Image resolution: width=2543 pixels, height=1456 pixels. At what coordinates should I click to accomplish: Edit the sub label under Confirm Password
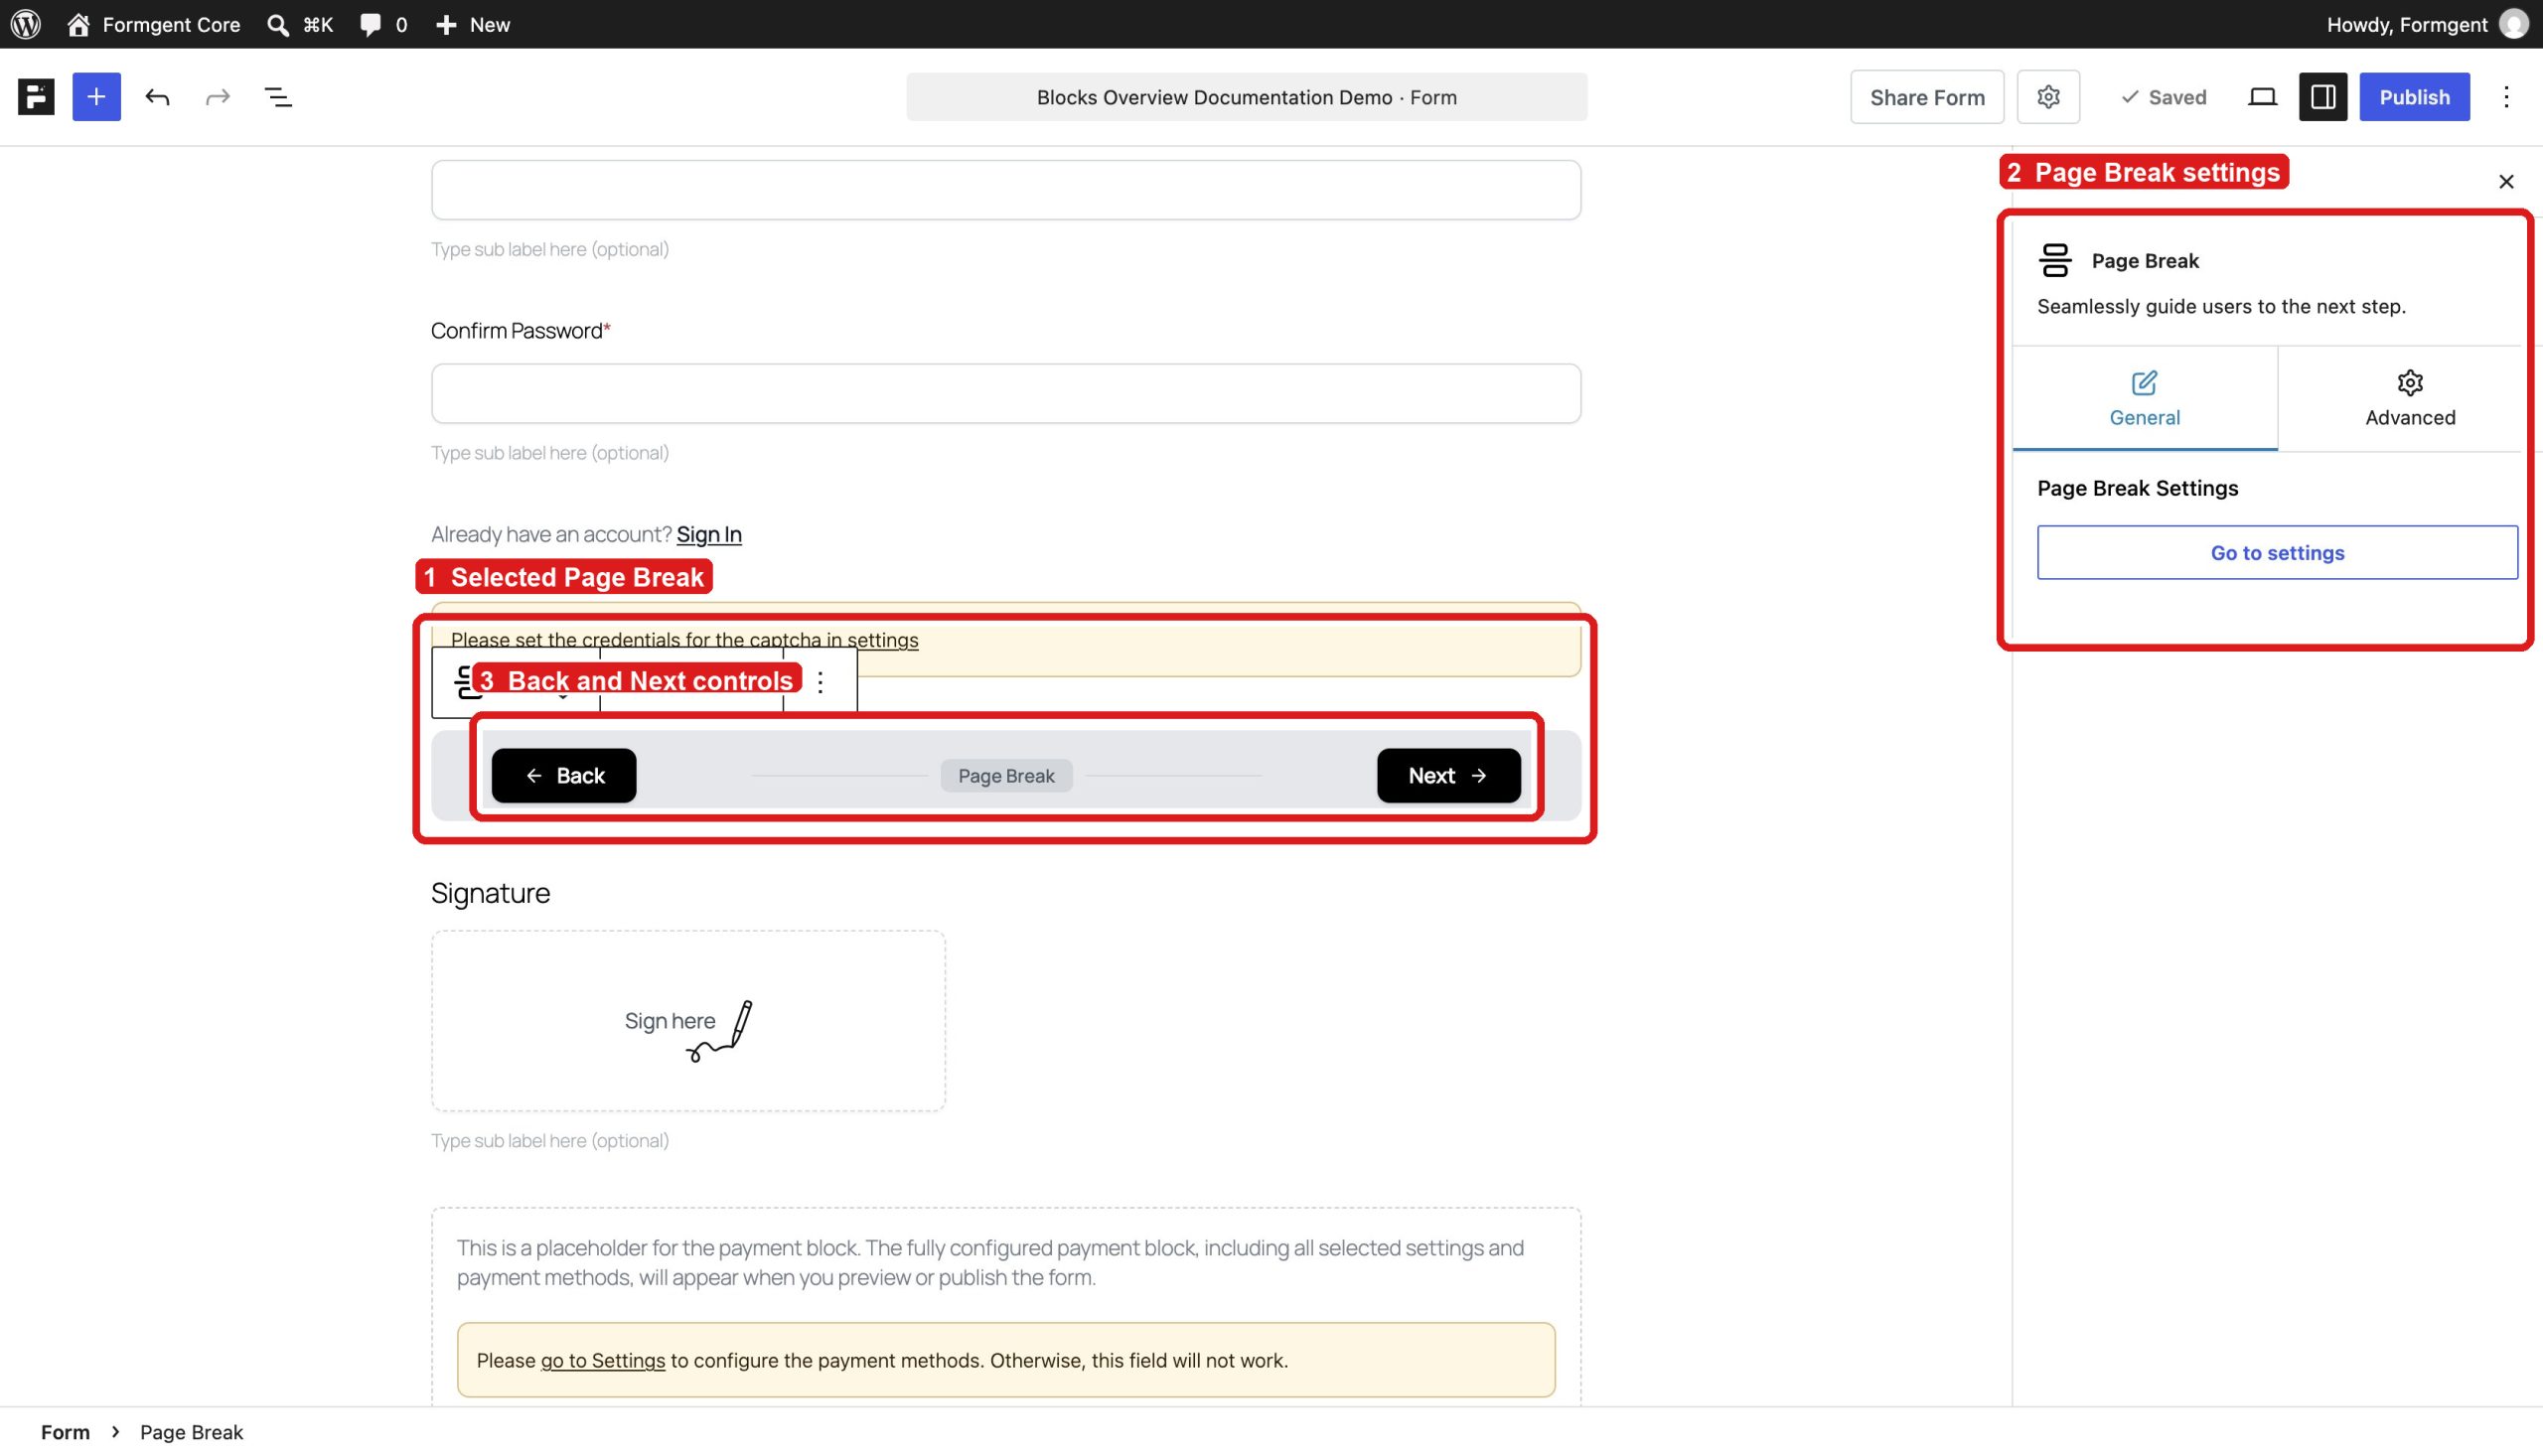pos(550,453)
